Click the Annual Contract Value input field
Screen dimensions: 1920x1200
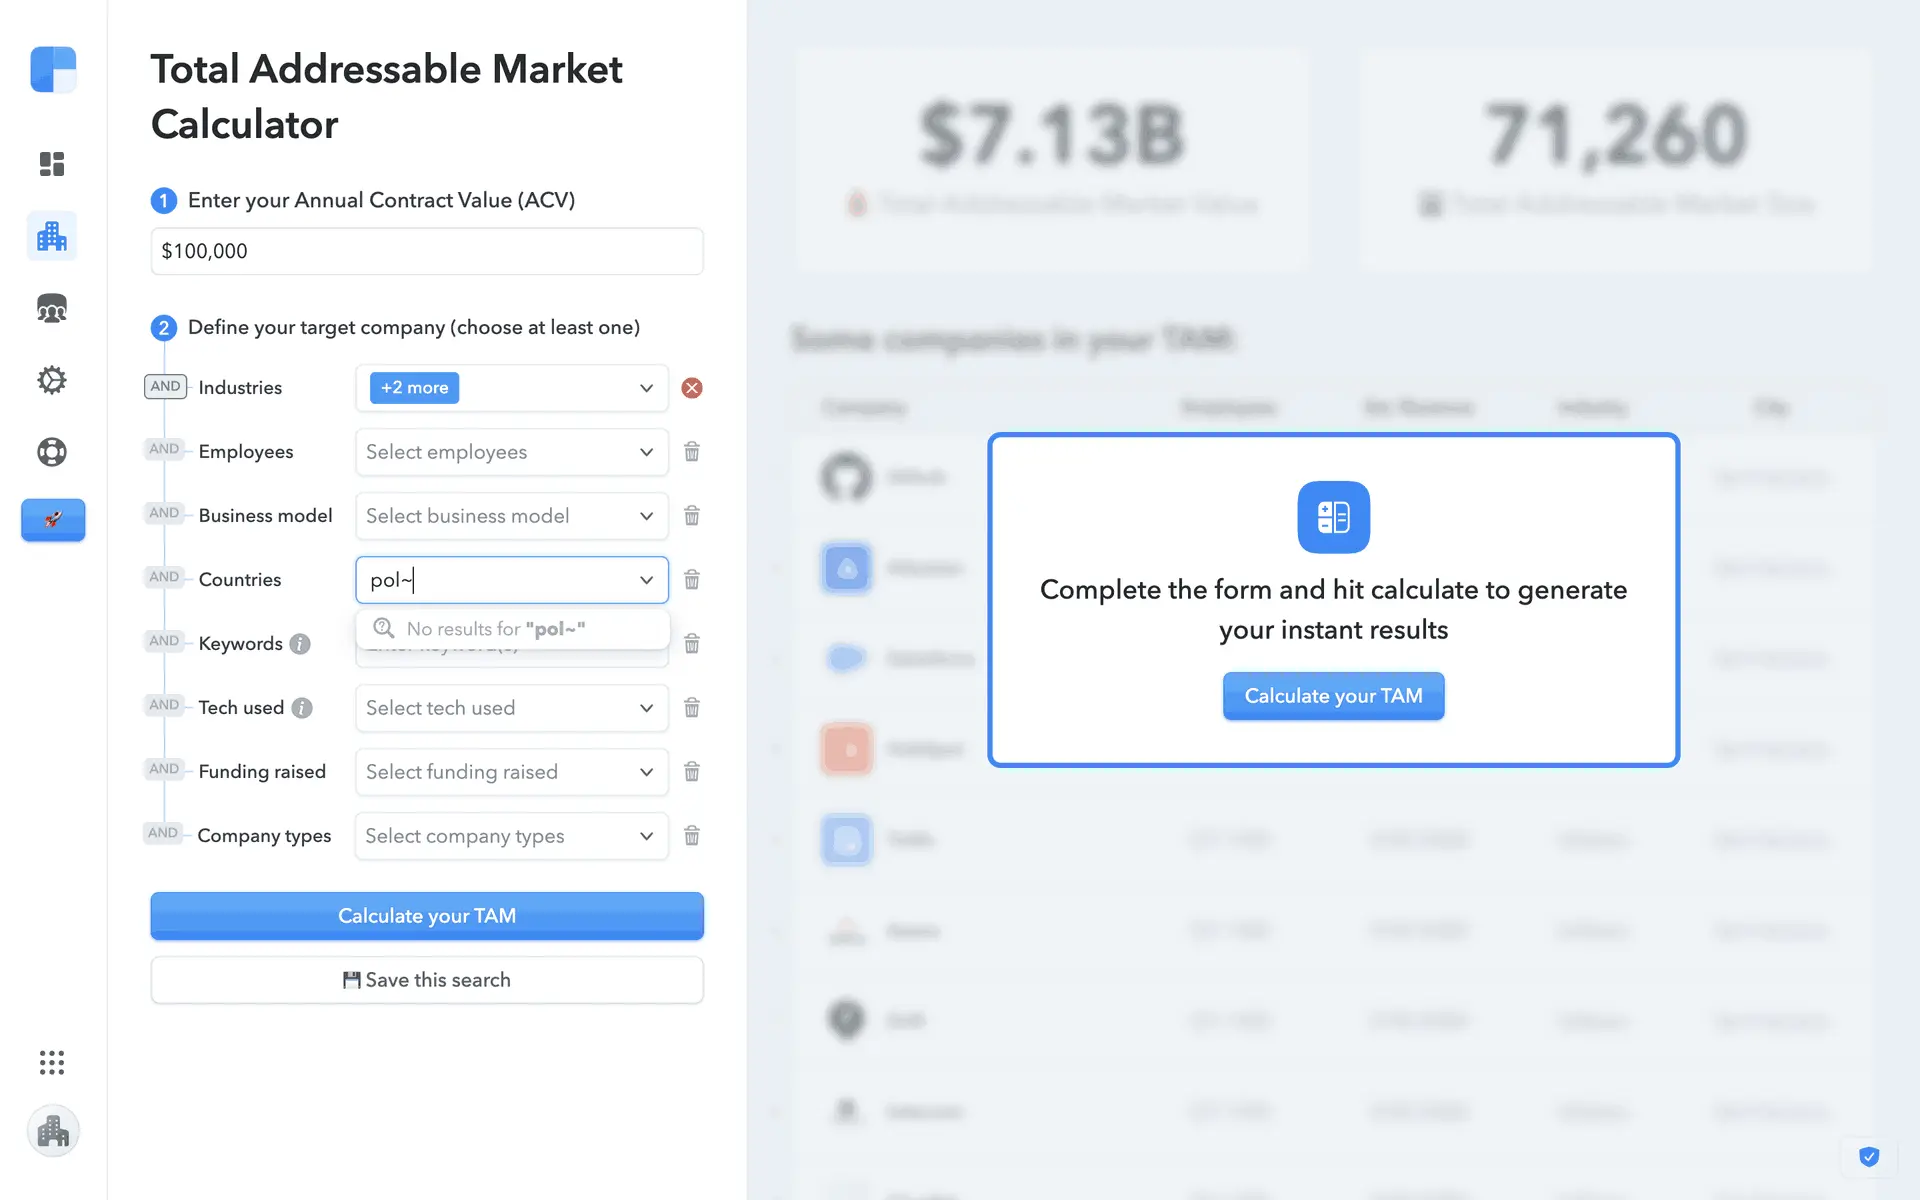pos(427,251)
